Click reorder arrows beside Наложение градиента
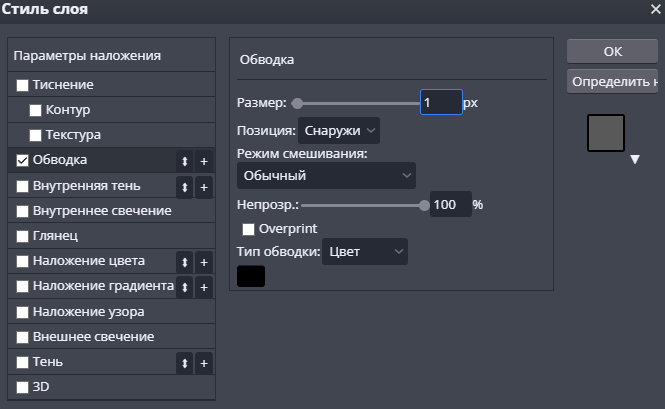Image resolution: width=665 pixels, height=409 pixels. click(184, 288)
